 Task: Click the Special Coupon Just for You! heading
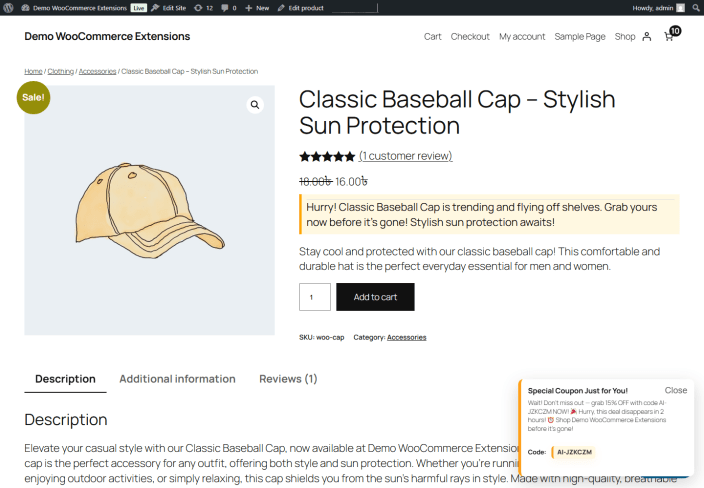577,391
